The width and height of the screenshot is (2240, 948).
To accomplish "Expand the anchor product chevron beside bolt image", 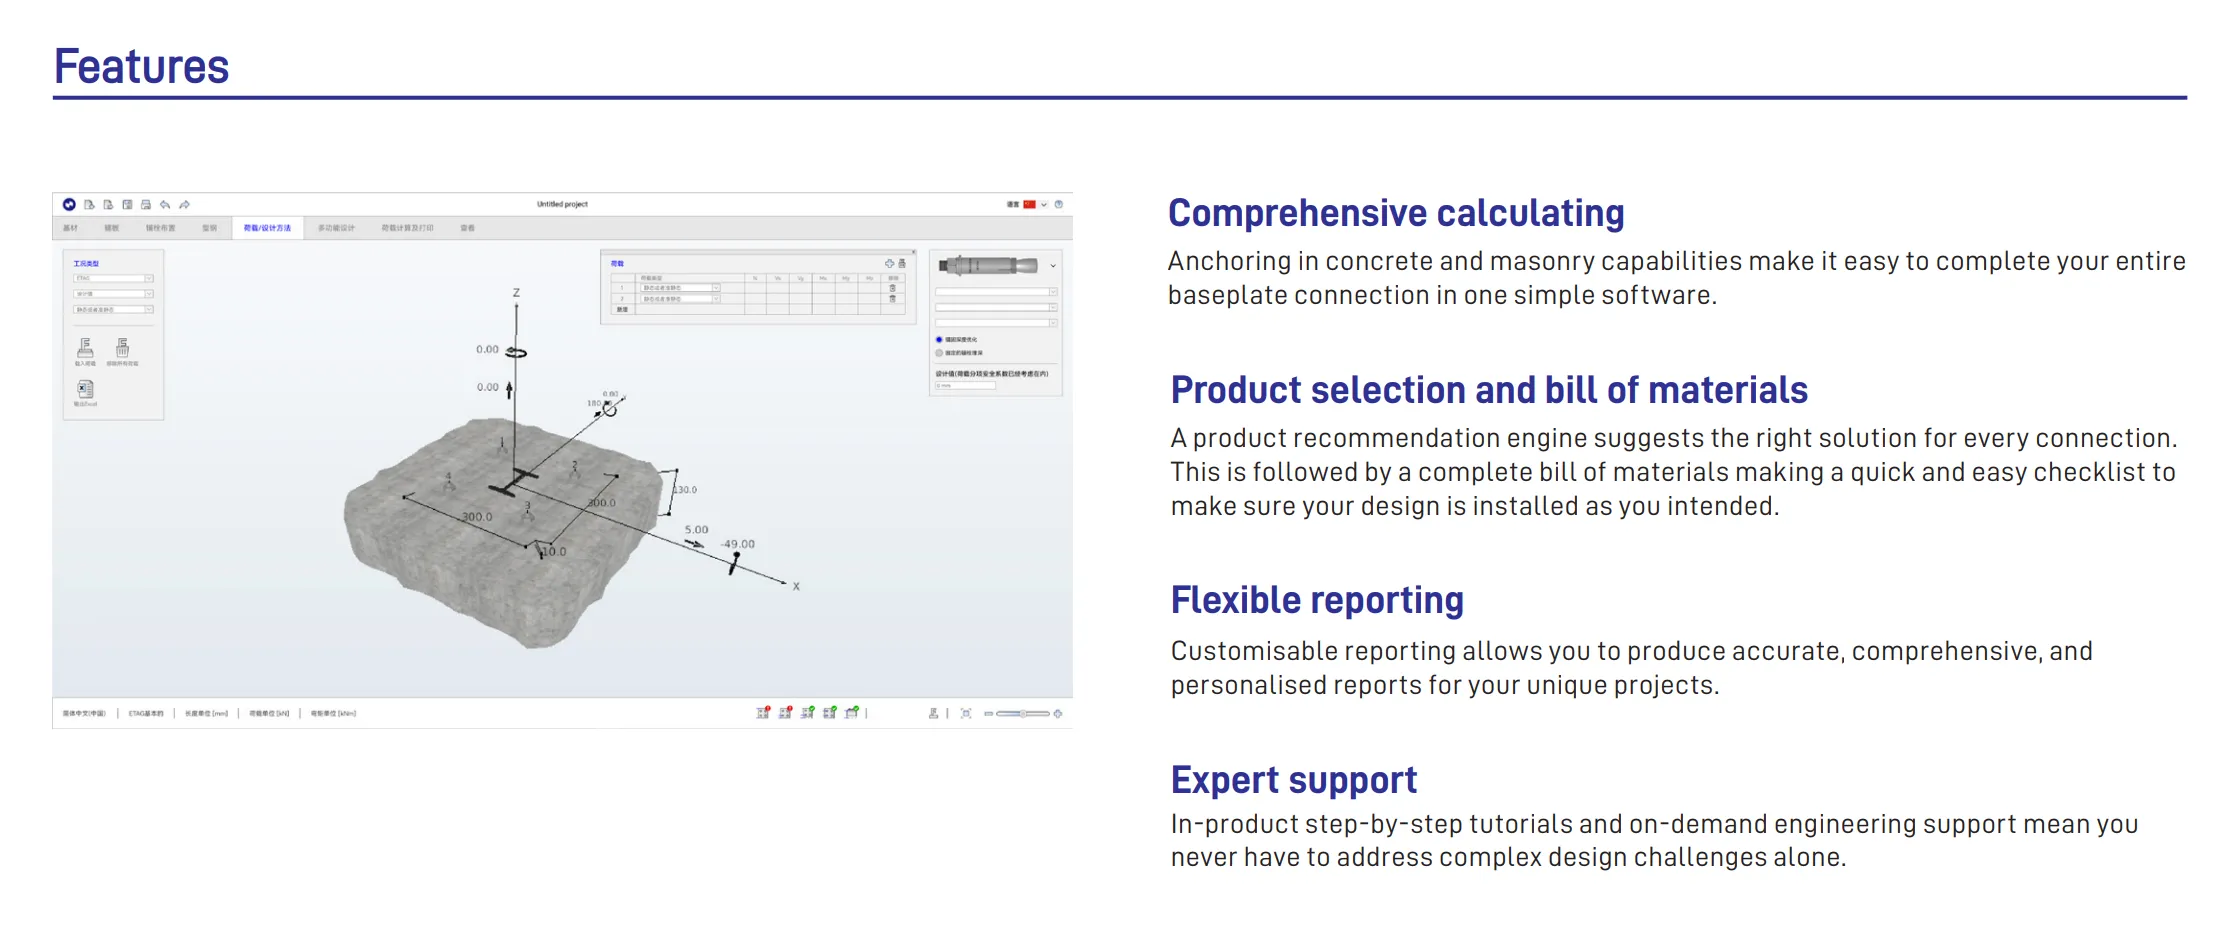I will pyautogui.click(x=1053, y=266).
